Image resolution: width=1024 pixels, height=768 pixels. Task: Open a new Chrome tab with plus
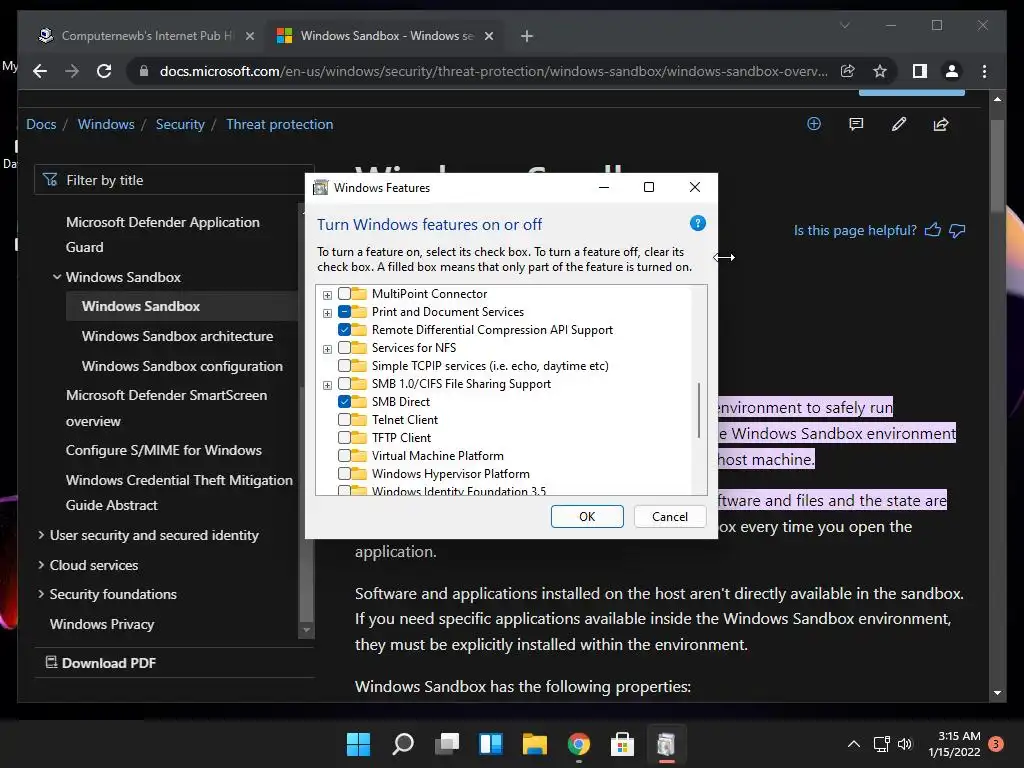click(x=526, y=36)
